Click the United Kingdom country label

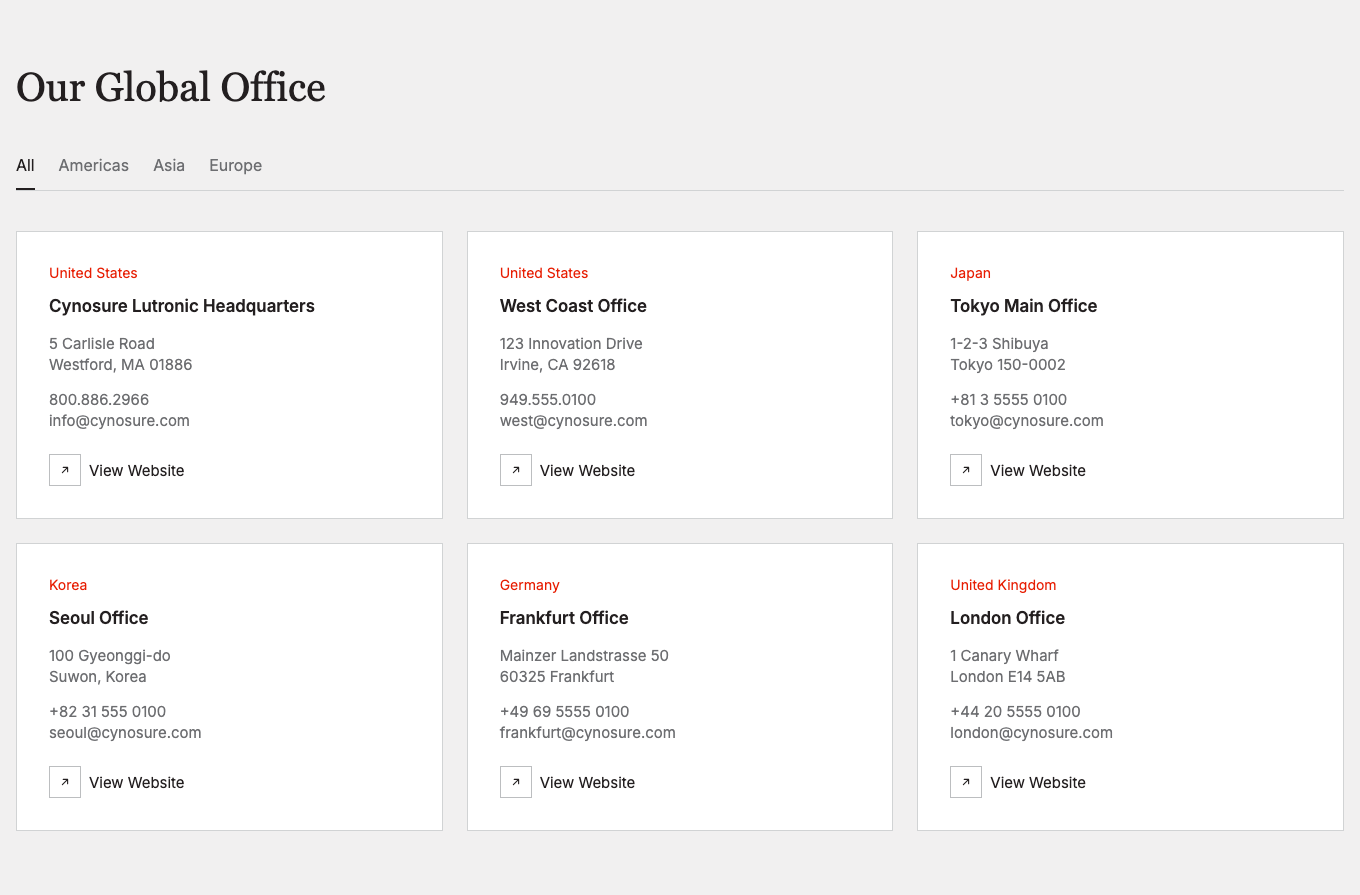pos(1003,585)
